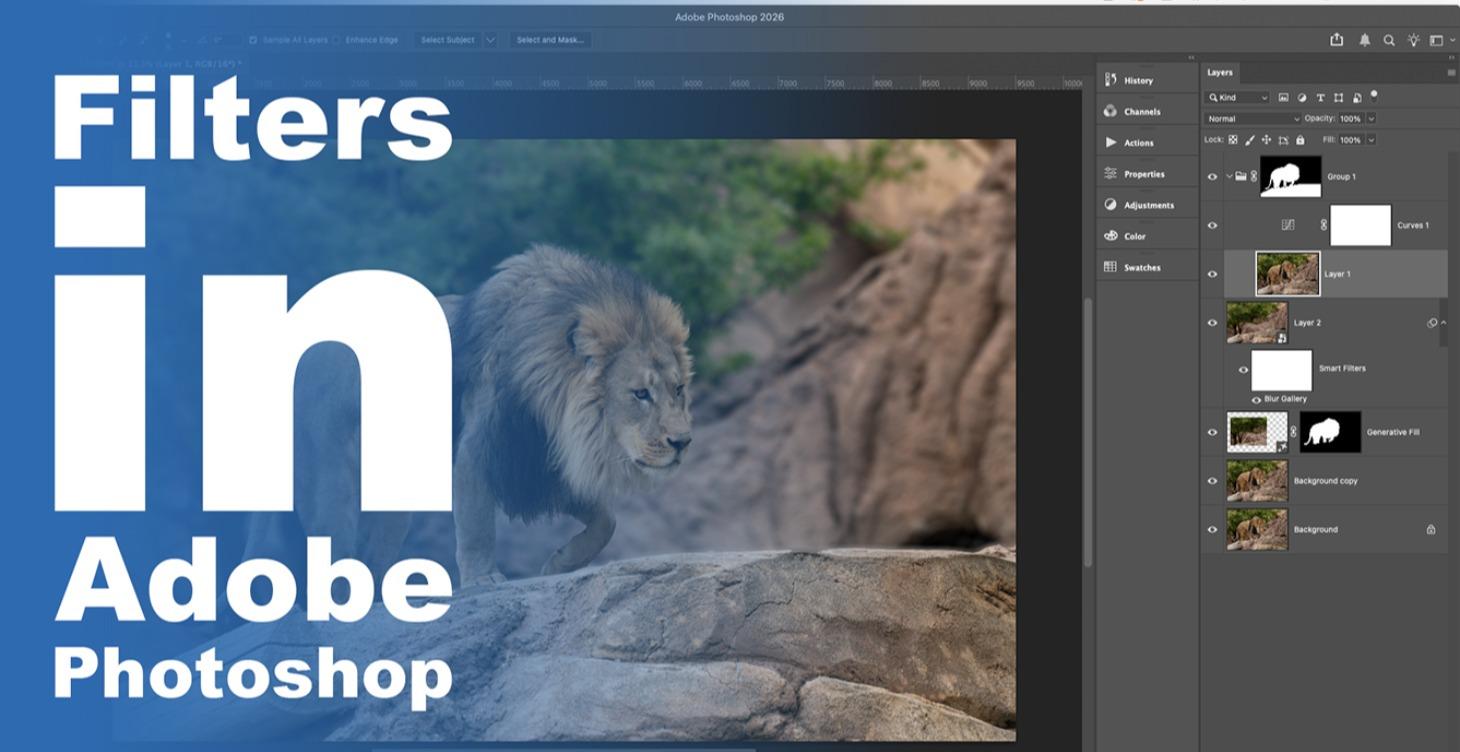
Task: Open the Normal blend mode dropdown
Action: [x=1254, y=118]
